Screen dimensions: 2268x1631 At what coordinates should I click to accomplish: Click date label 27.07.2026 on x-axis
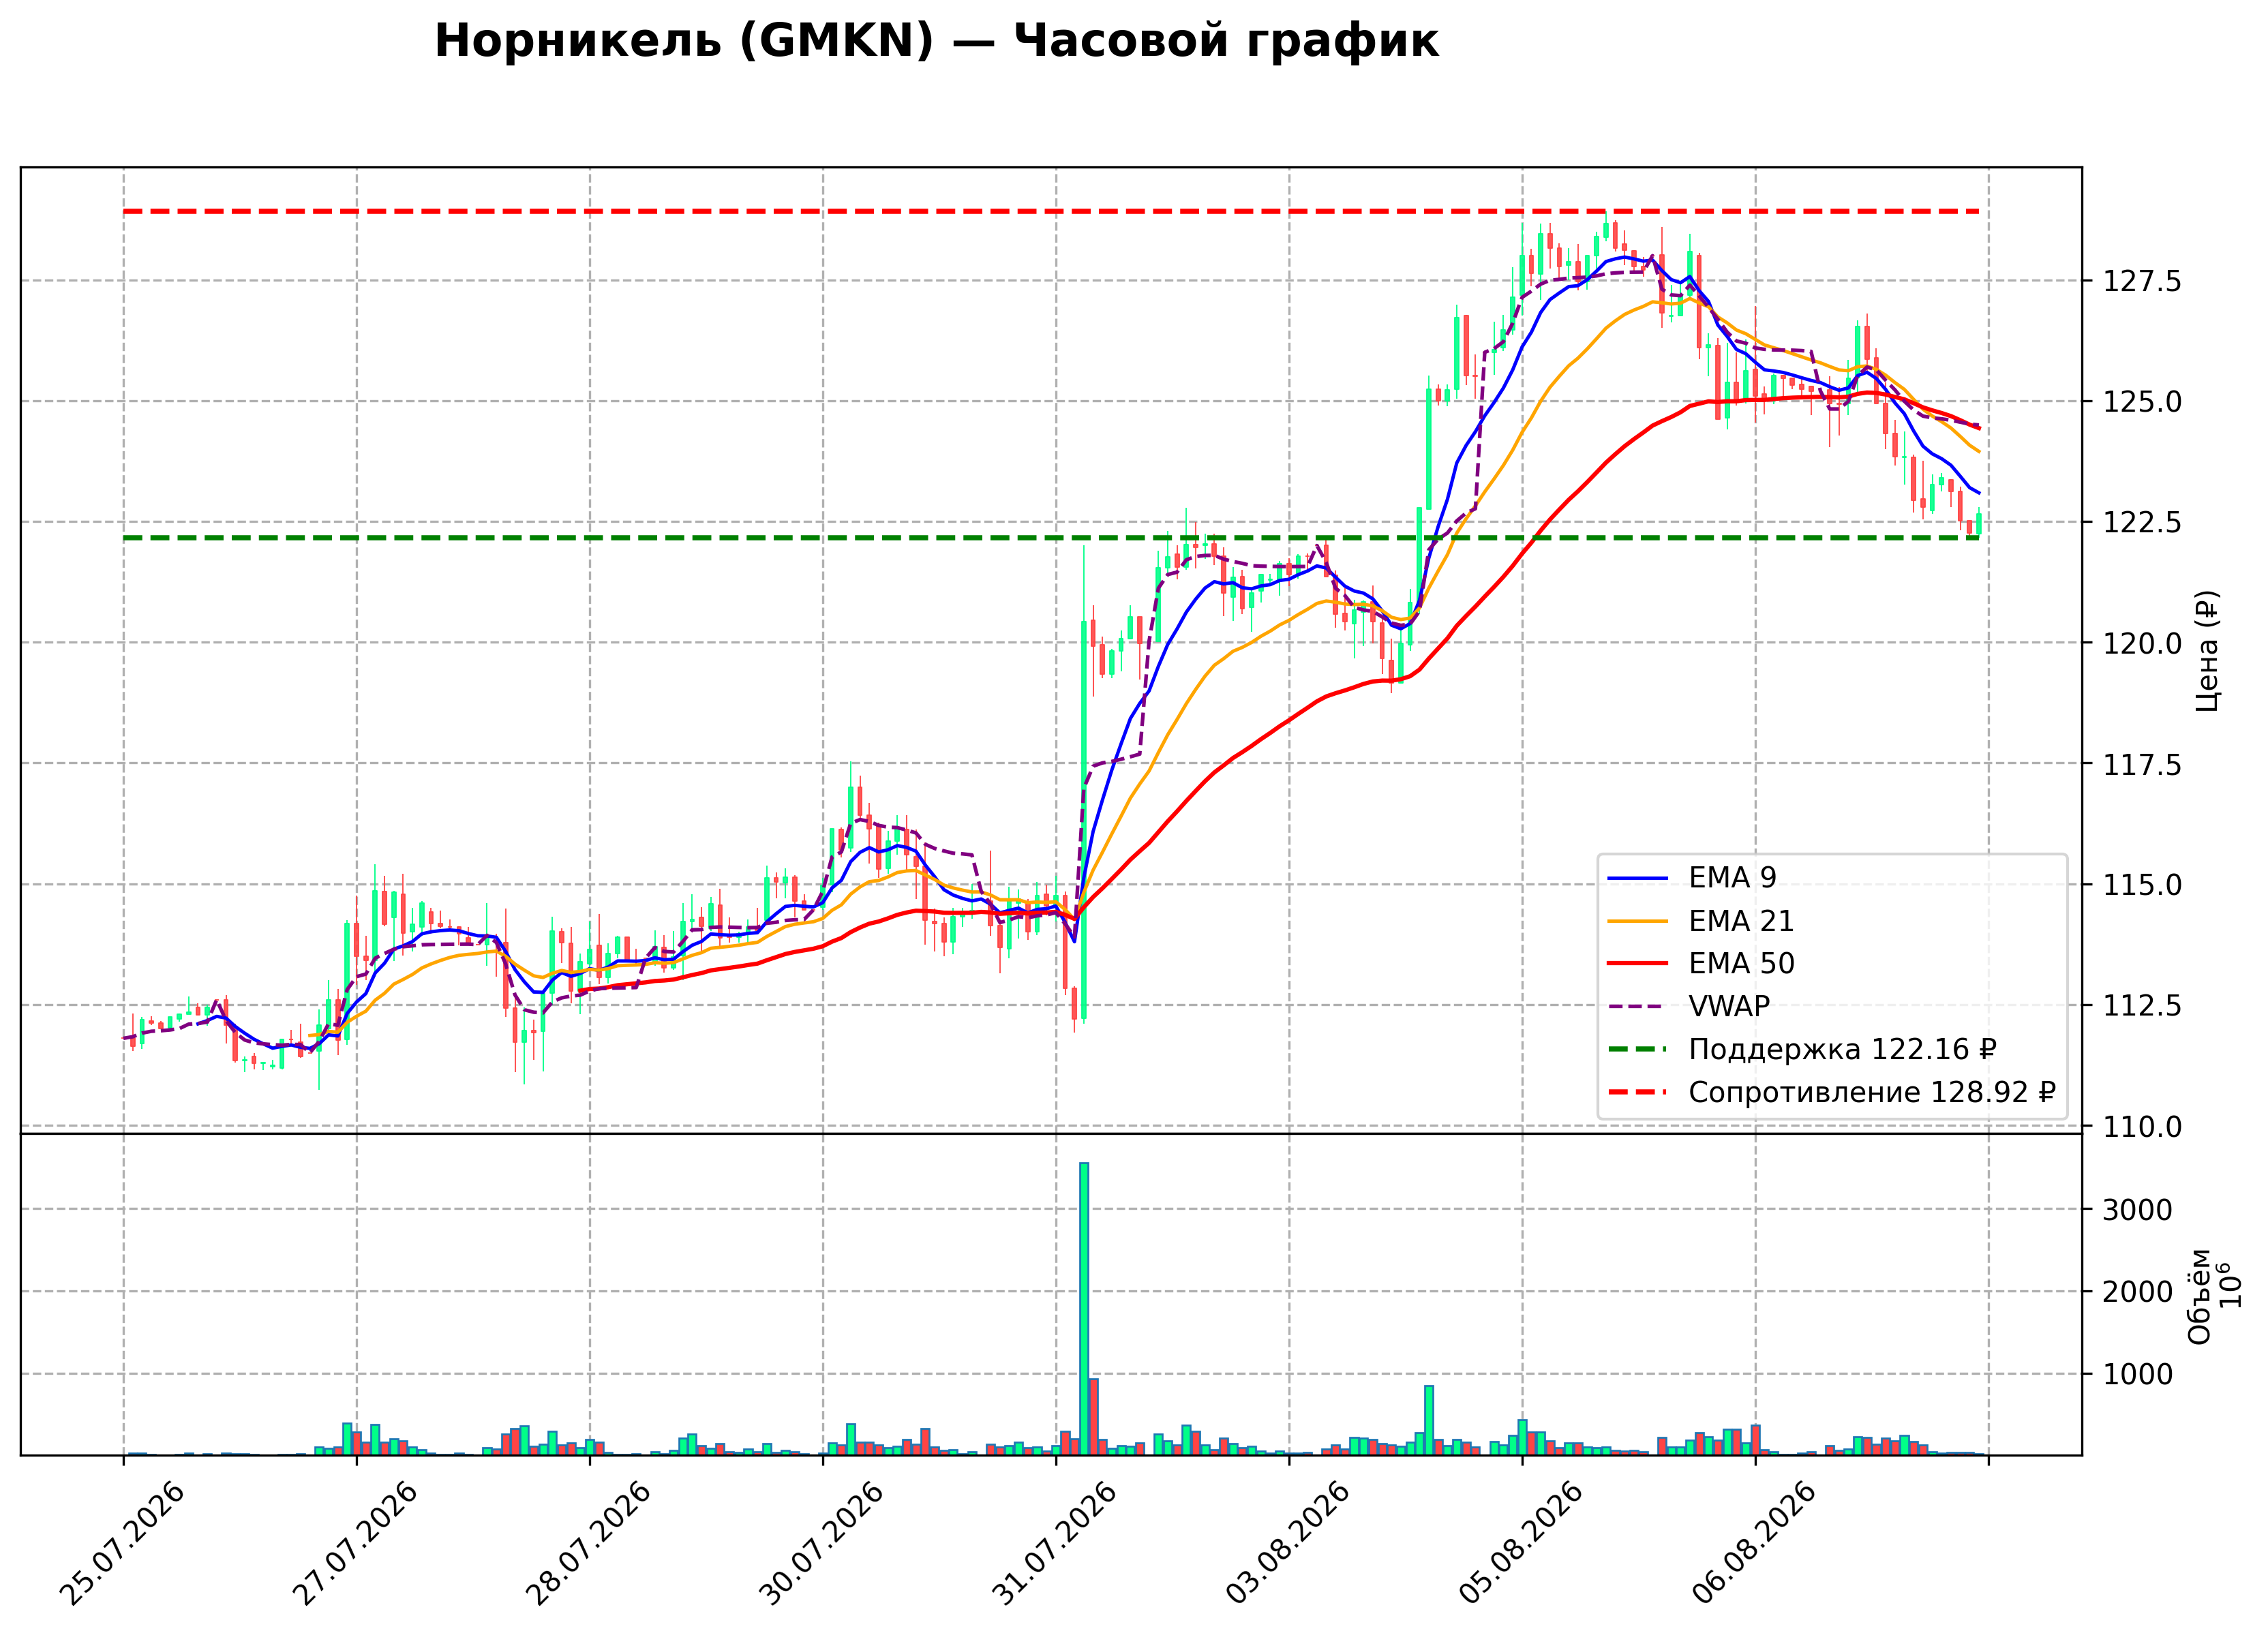pyautogui.click(x=355, y=1543)
